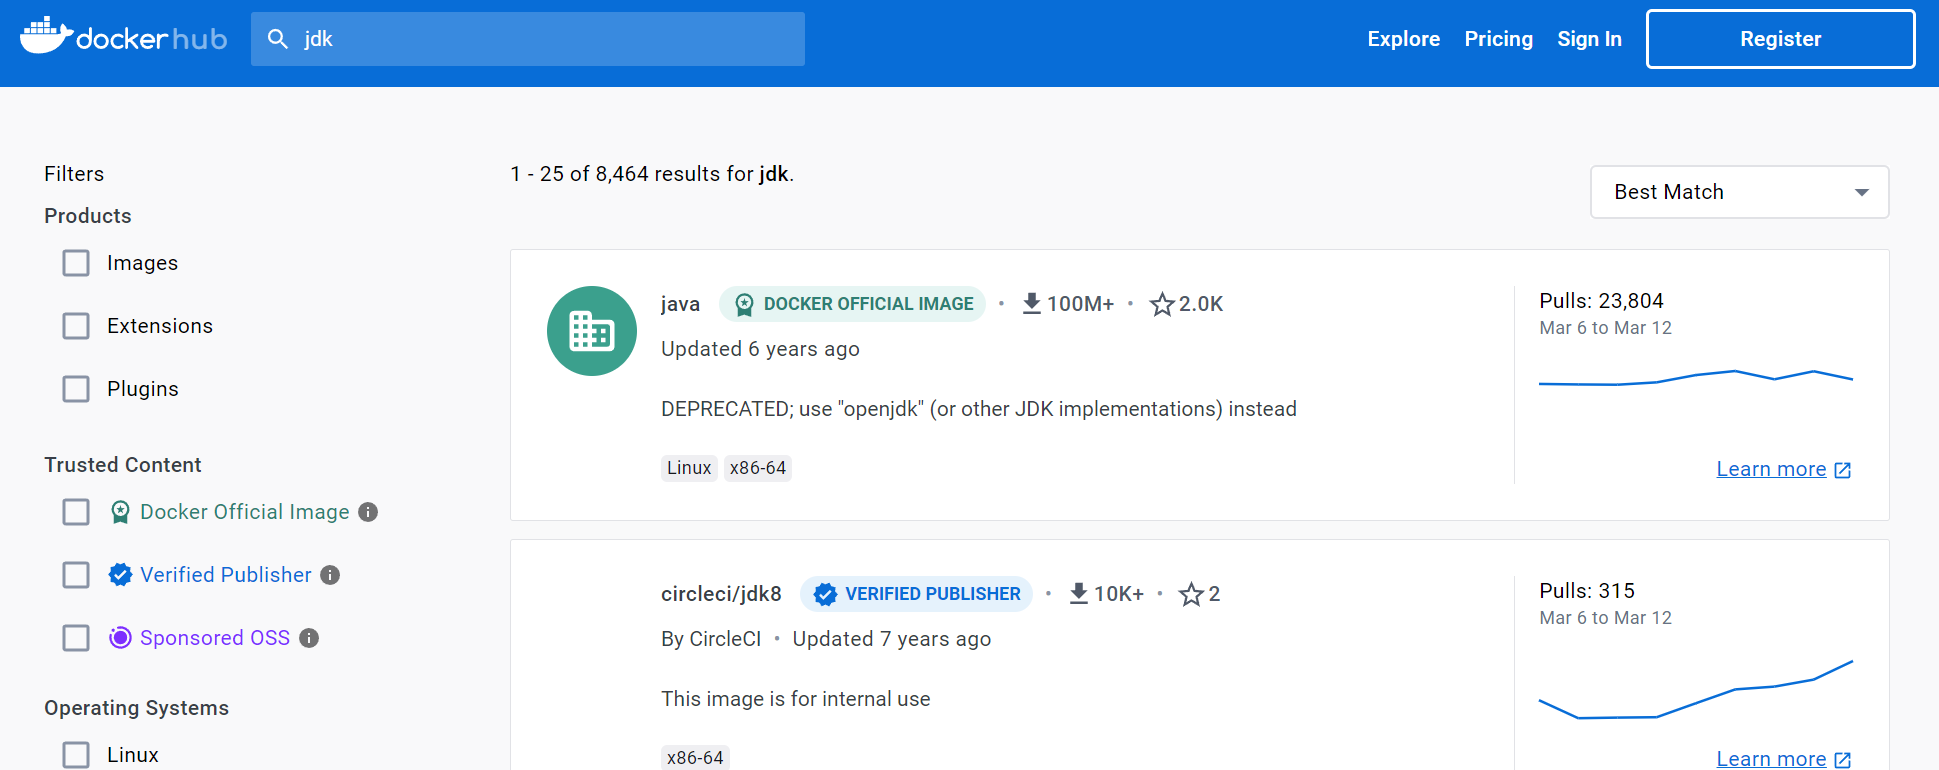Click the download icon on circleci/jdk8 result
This screenshot has width=1939, height=770.
click(1078, 593)
